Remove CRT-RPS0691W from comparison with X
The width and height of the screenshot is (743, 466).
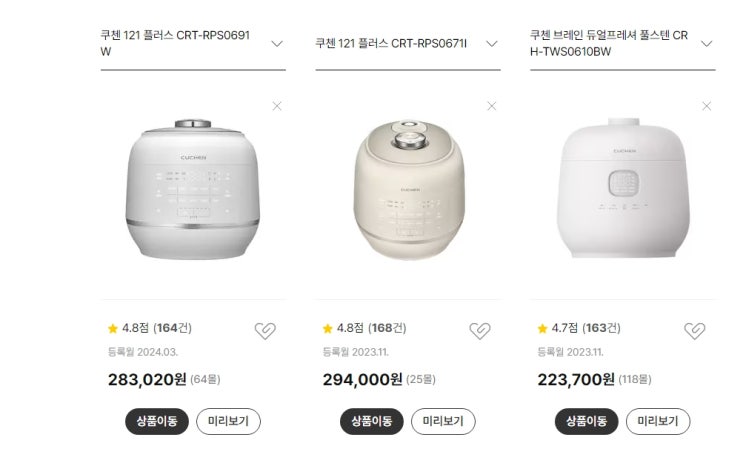277,106
